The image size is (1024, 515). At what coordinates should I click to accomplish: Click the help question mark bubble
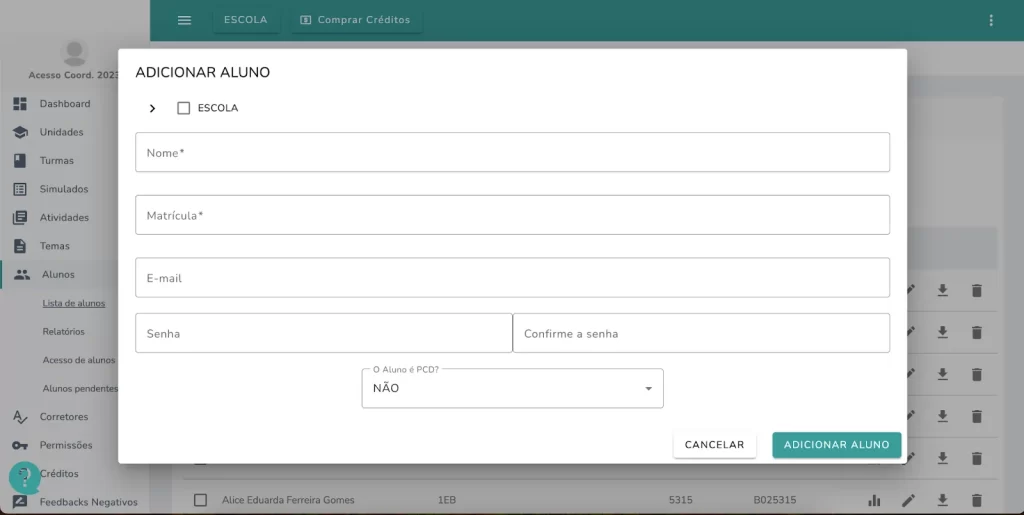(x=24, y=478)
